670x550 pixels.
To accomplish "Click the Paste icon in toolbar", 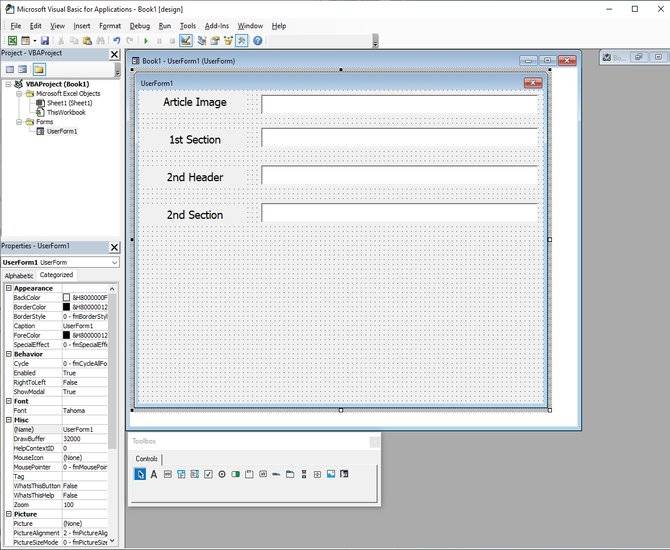I will tap(88, 41).
